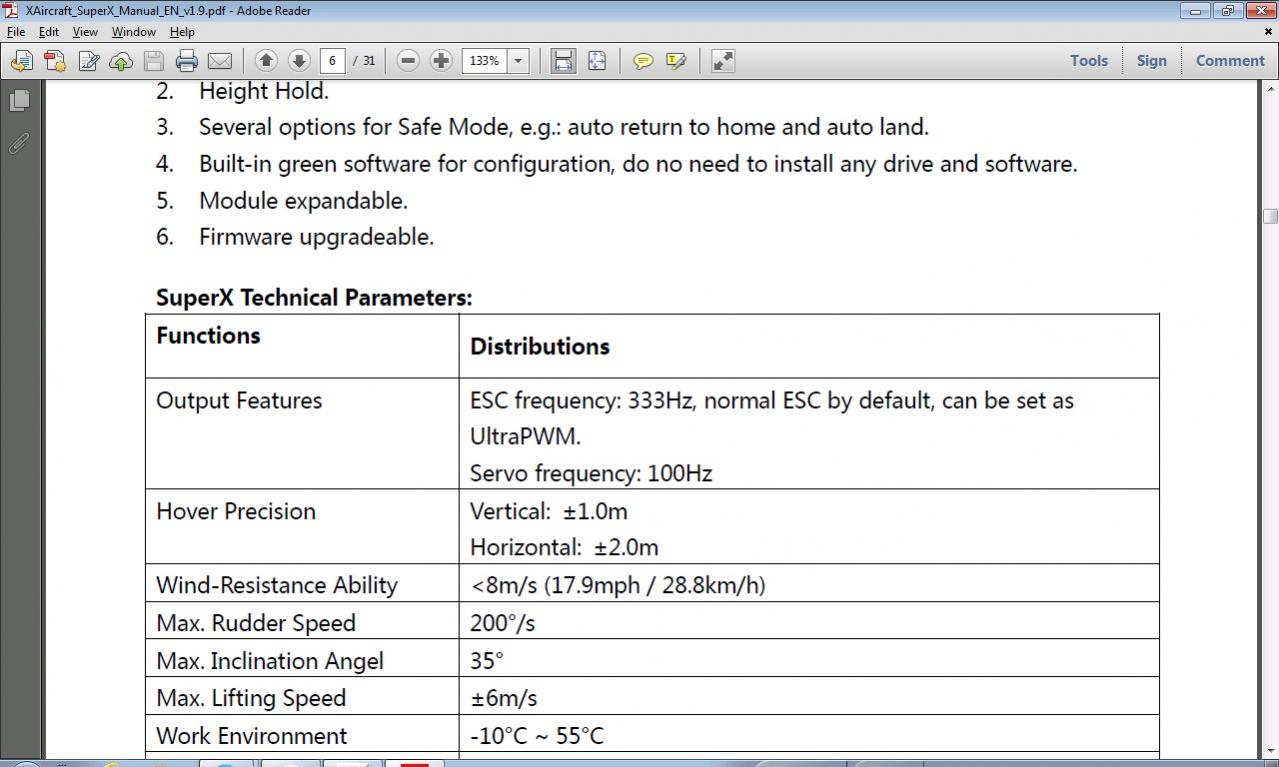
Task: Open the Sign pane
Action: [x=1151, y=60]
